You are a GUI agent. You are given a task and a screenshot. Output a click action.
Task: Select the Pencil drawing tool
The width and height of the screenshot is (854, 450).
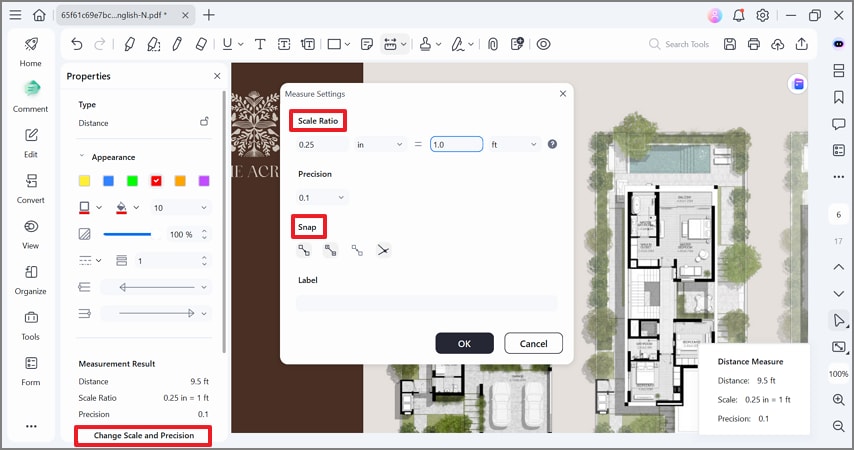click(177, 44)
